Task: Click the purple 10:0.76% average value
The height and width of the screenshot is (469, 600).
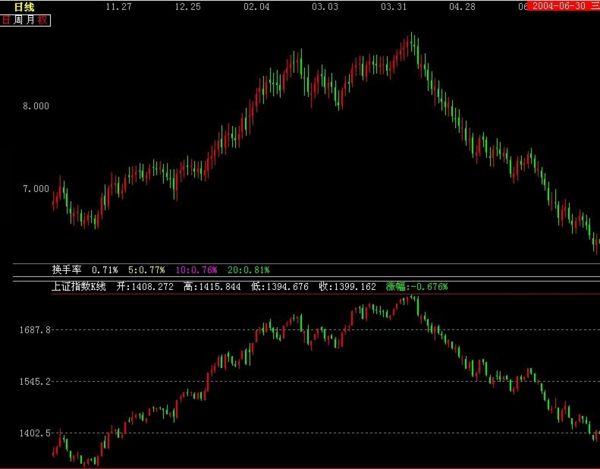Action: (x=196, y=270)
